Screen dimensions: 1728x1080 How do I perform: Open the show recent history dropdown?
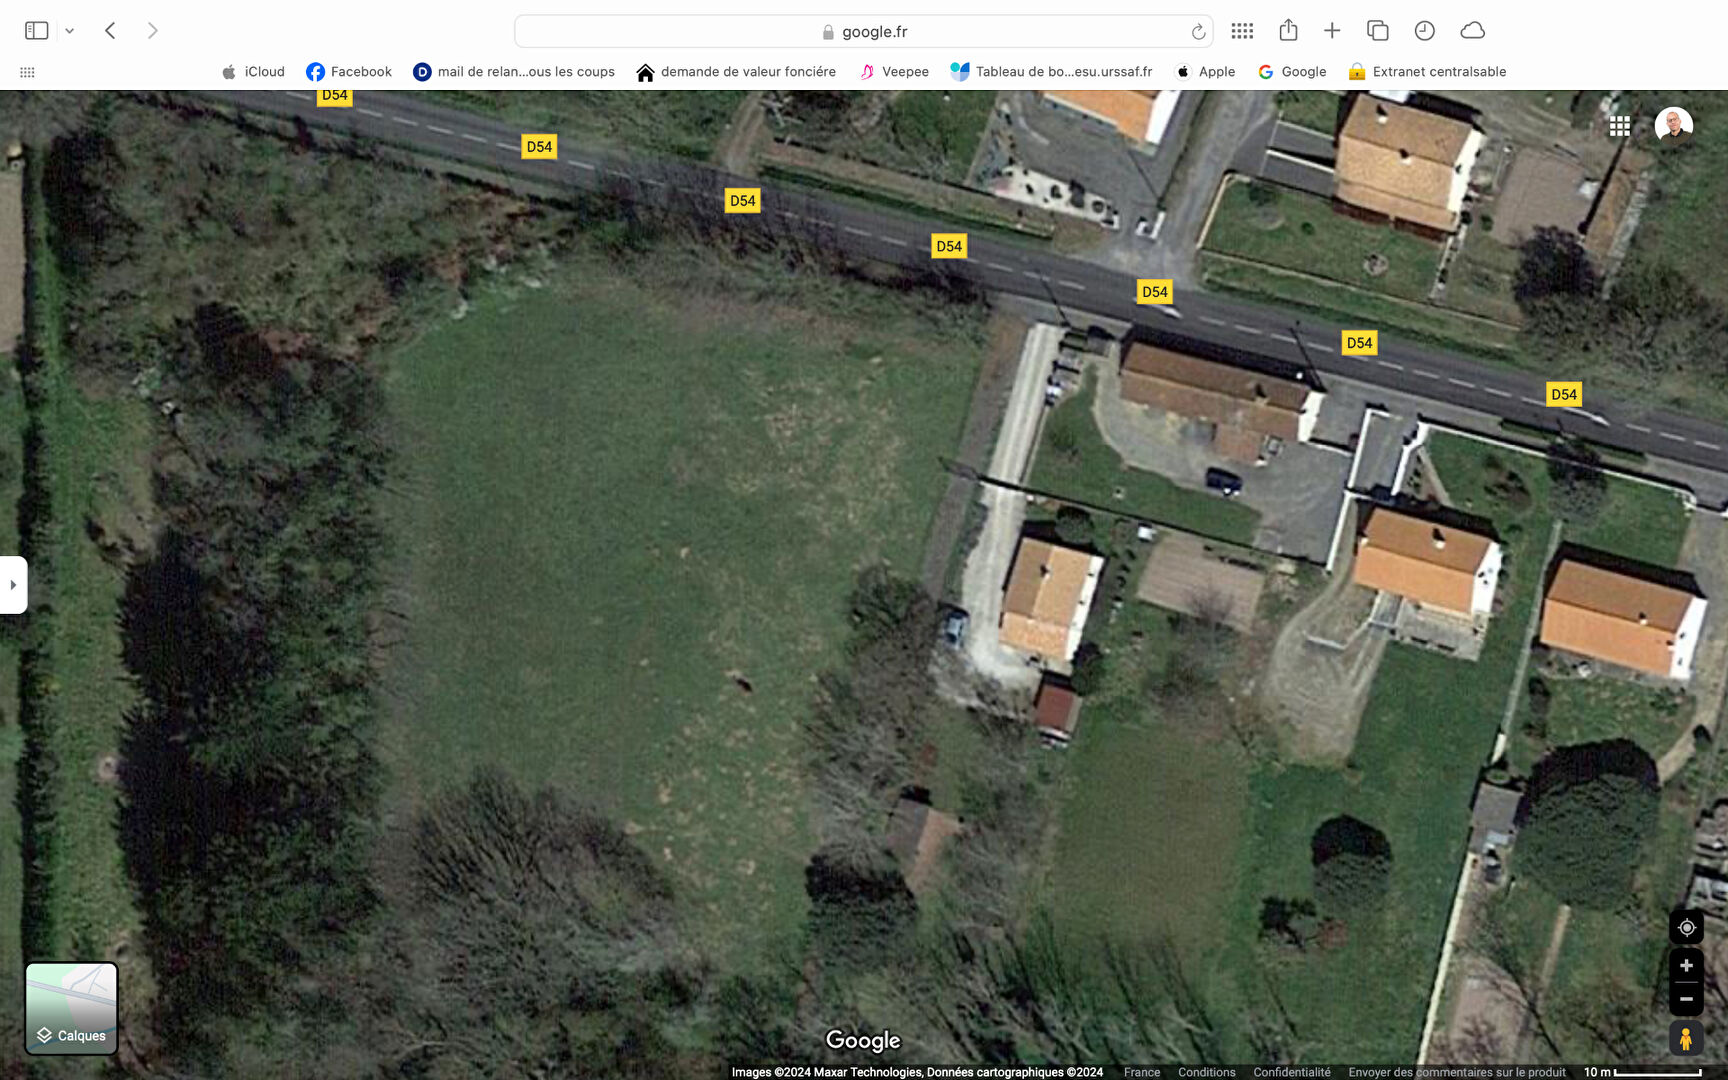(x=1423, y=30)
